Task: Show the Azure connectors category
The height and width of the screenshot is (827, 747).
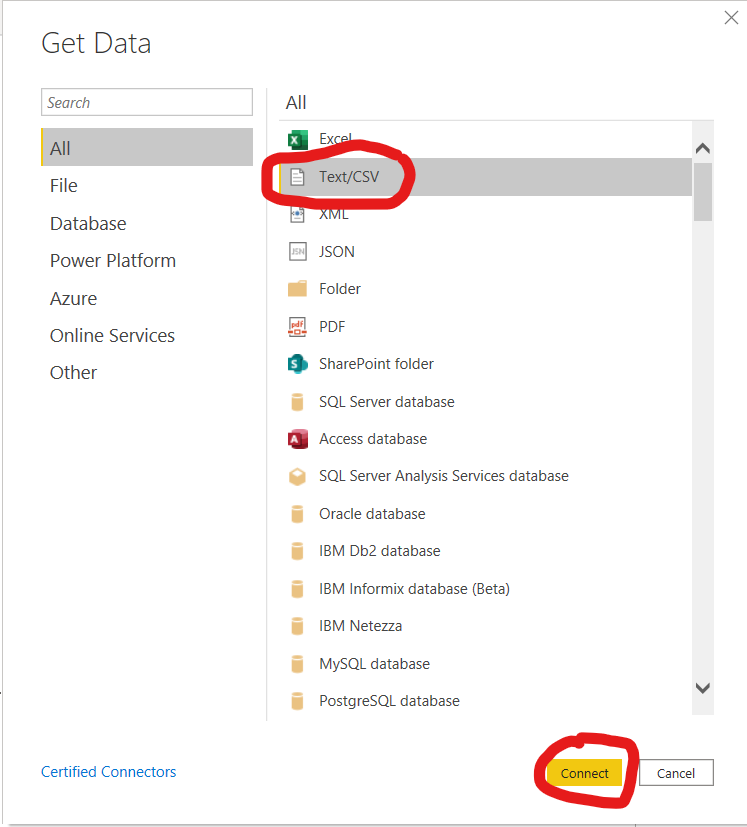Action: [74, 298]
